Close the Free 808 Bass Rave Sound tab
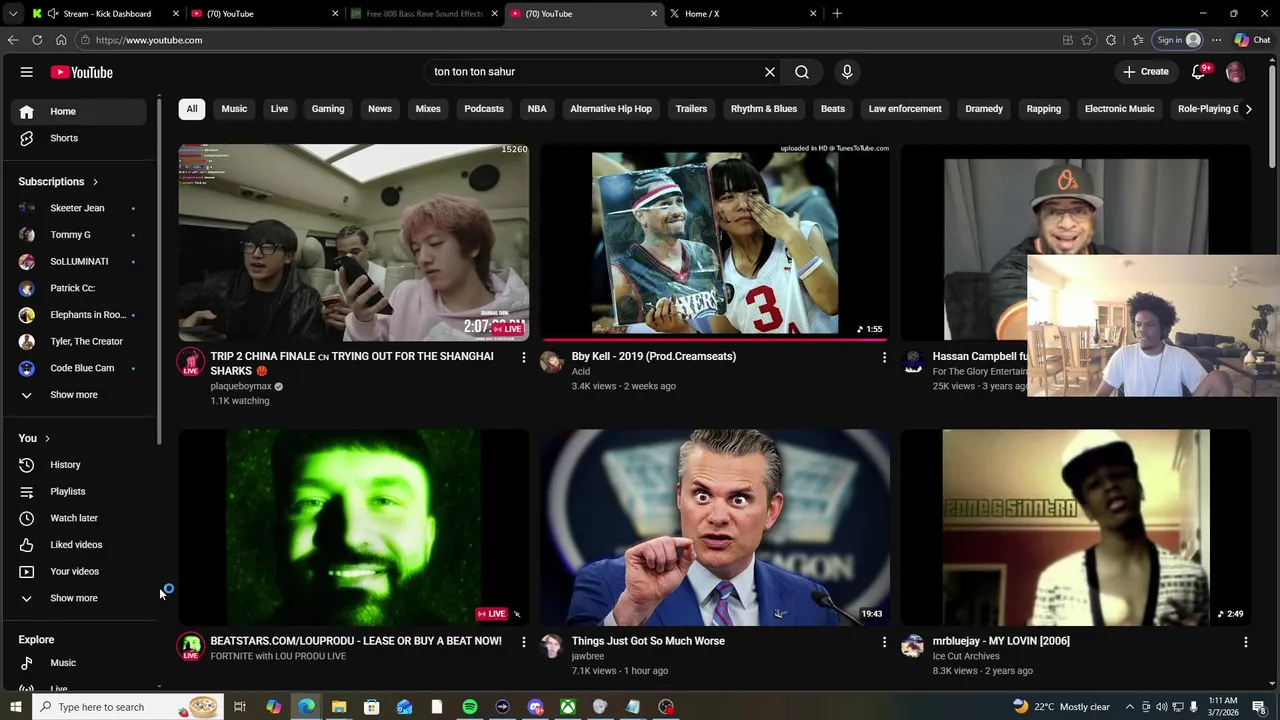Screen dimensions: 1280x720 (x=494, y=14)
